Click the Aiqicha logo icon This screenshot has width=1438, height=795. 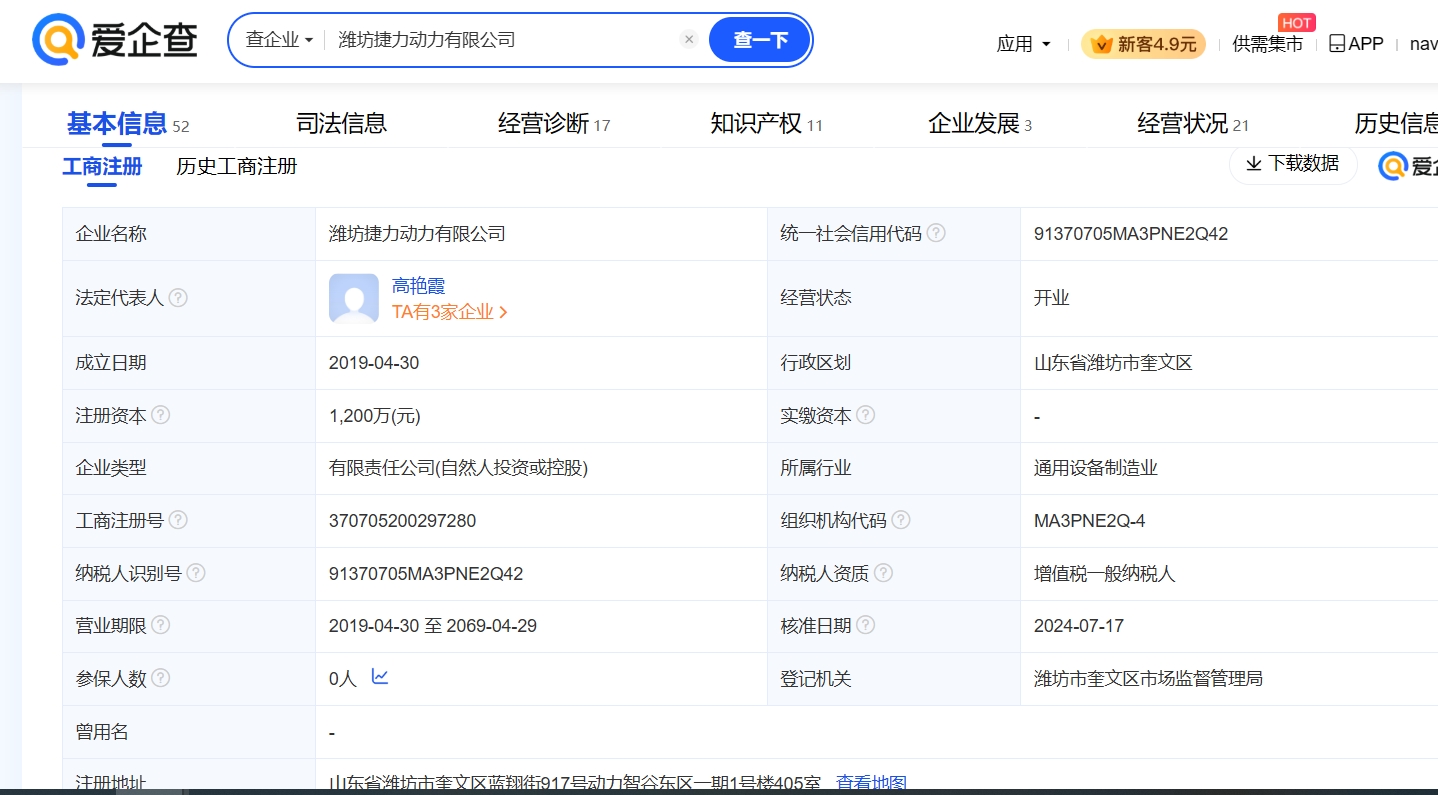click(x=58, y=40)
